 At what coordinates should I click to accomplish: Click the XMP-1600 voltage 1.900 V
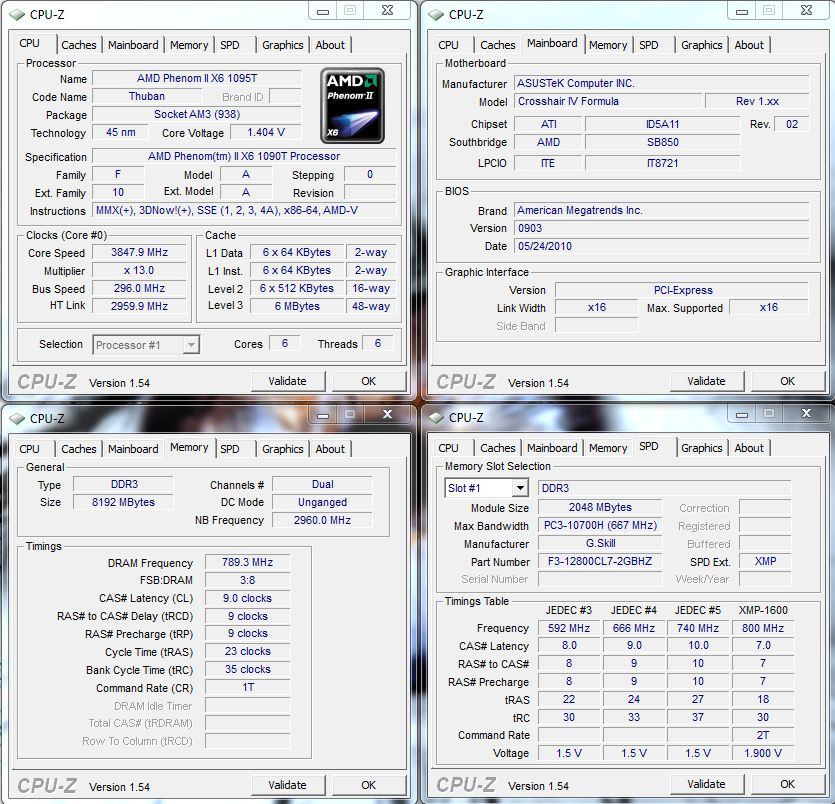click(763, 753)
